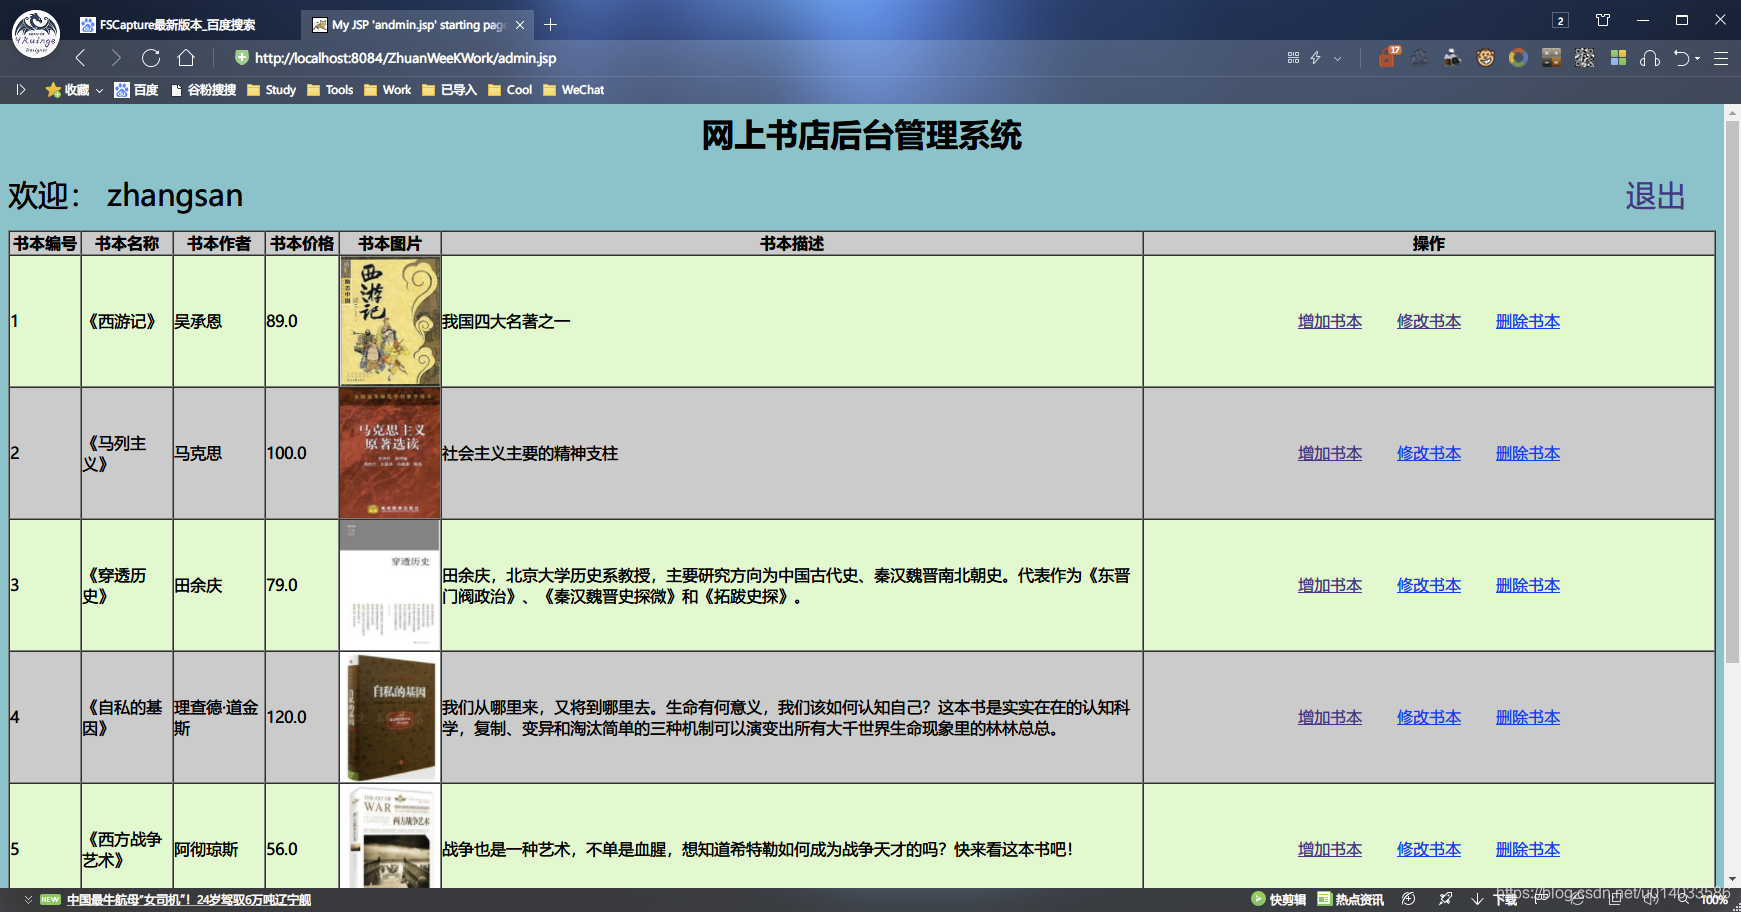Viewport: 1741px width, 912px height.
Task: Click 删除书本 in the 《西方战争艺术》 row
Action: pos(1528,849)
